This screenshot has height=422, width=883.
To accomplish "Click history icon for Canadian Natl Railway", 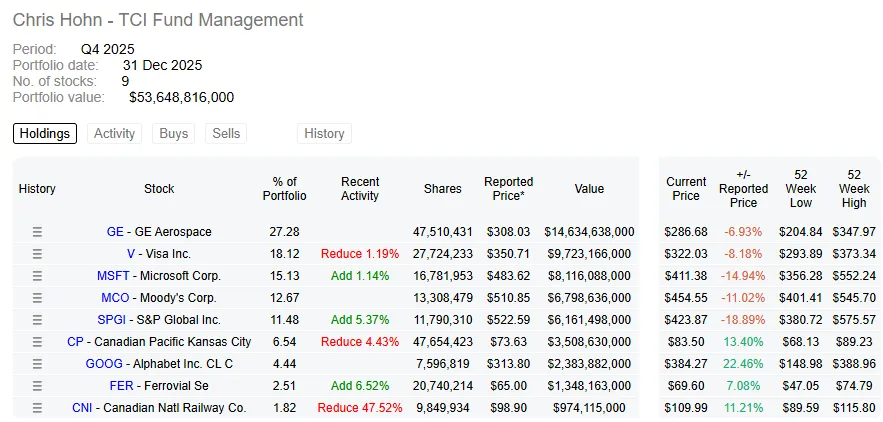I will pyautogui.click(x=37, y=407).
